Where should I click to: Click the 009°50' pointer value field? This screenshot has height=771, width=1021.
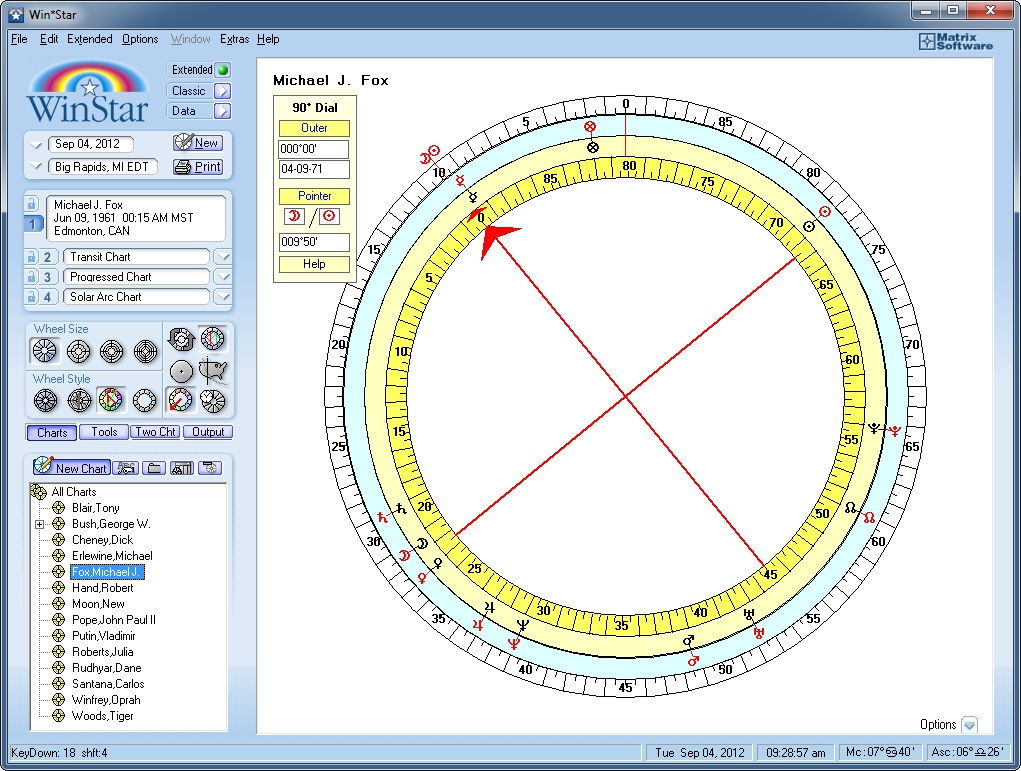[314, 242]
